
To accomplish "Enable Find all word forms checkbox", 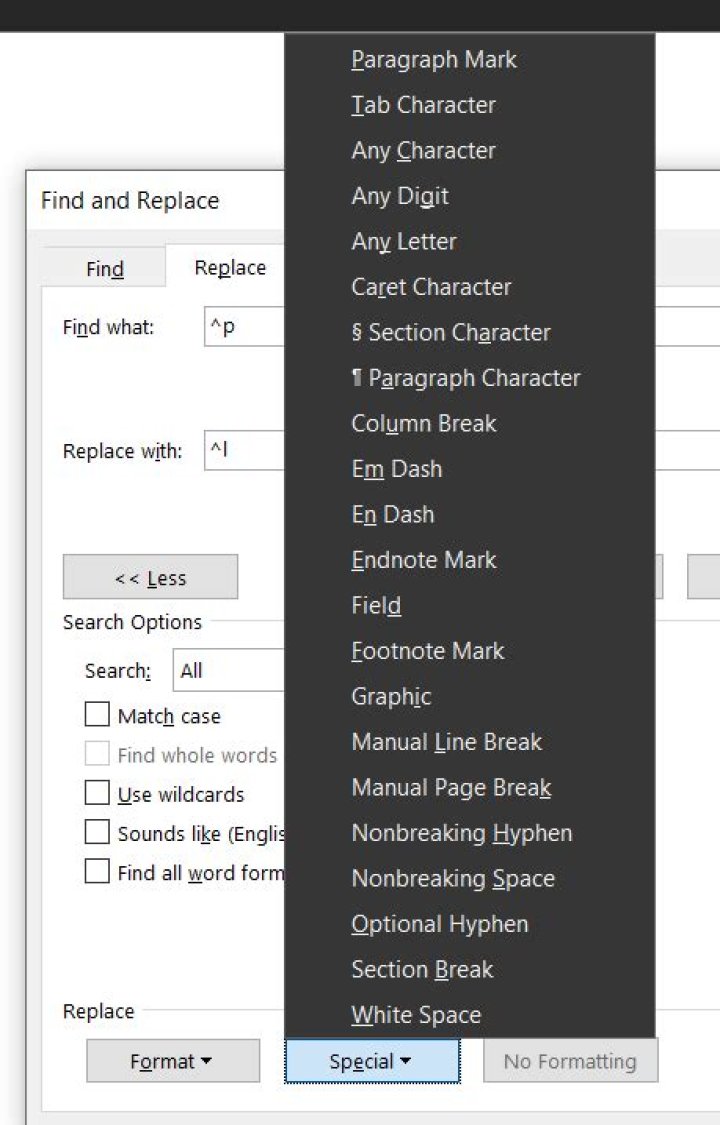I will [97, 872].
